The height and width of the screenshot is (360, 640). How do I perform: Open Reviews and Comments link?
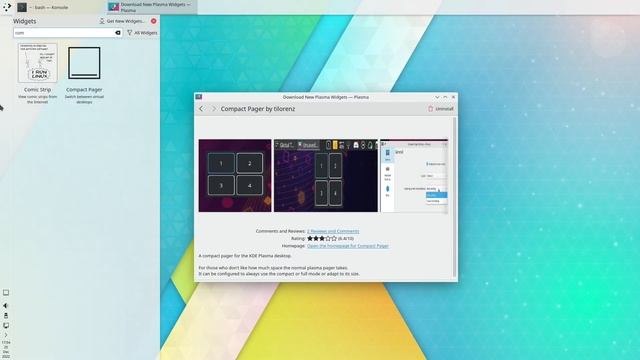[333, 231]
